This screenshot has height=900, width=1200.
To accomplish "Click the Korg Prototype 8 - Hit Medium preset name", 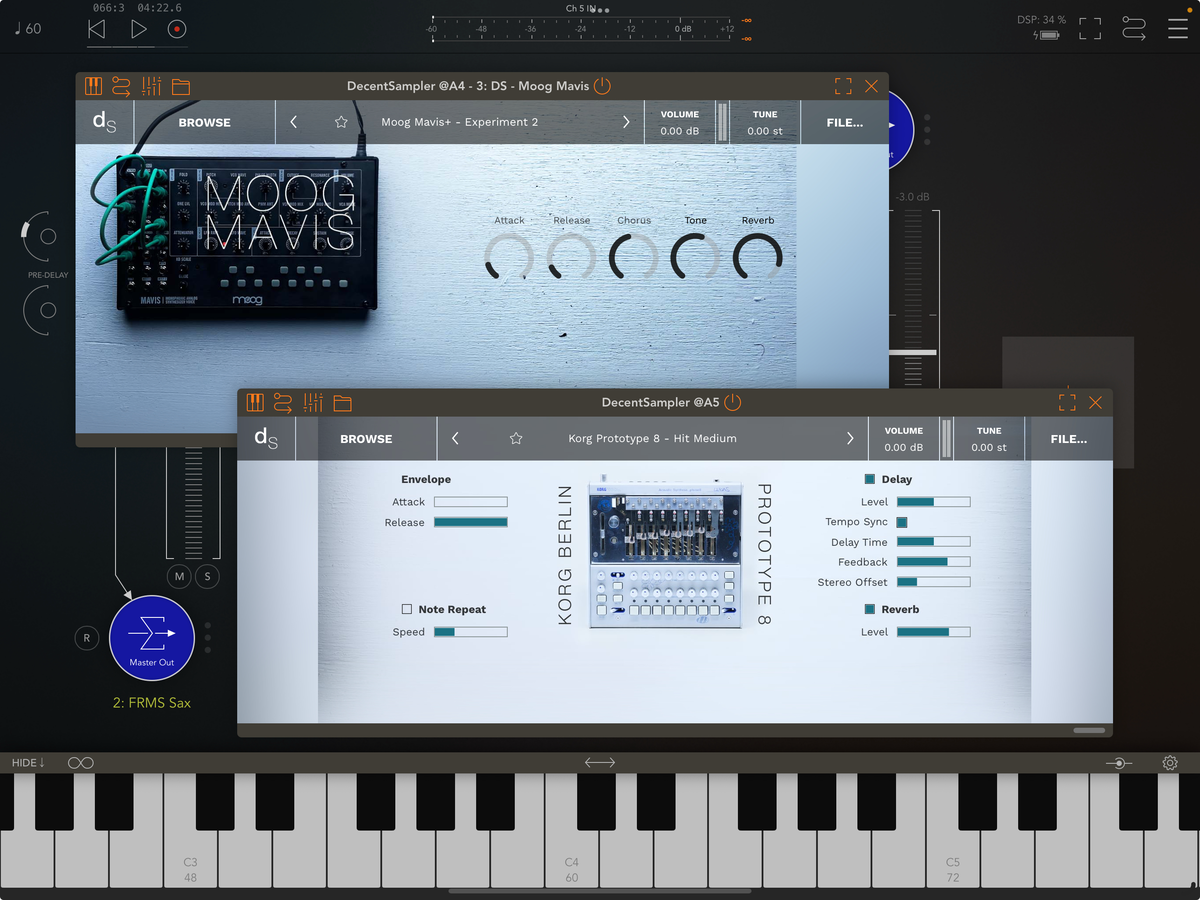I will (x=652, y=438).
